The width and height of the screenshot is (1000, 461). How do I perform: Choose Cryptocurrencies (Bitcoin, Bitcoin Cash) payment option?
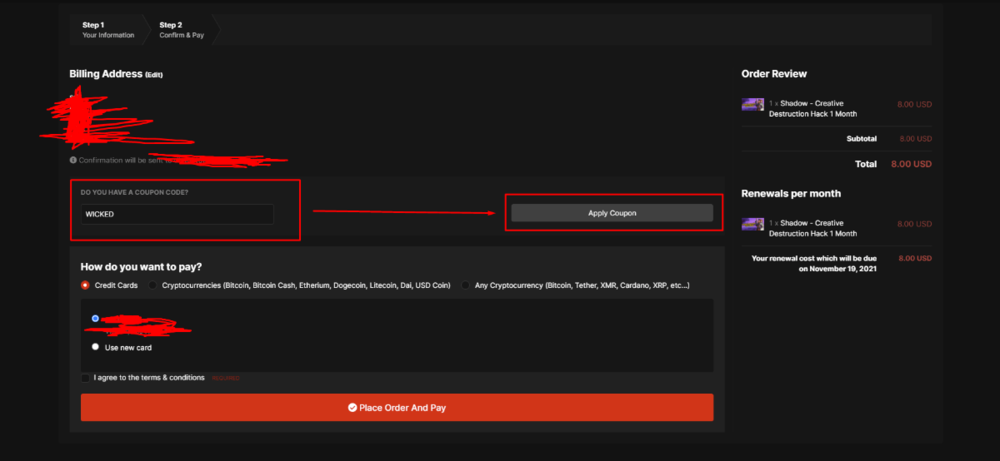click(154, 285)
